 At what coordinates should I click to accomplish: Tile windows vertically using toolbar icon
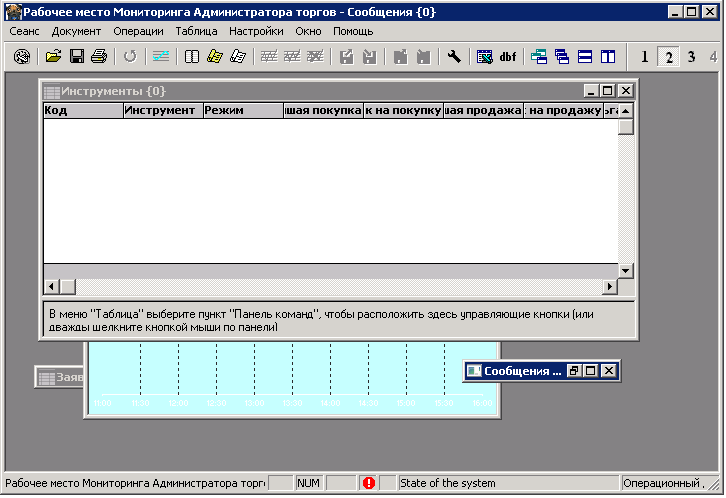pyautogui.click(x=608, y=56)
